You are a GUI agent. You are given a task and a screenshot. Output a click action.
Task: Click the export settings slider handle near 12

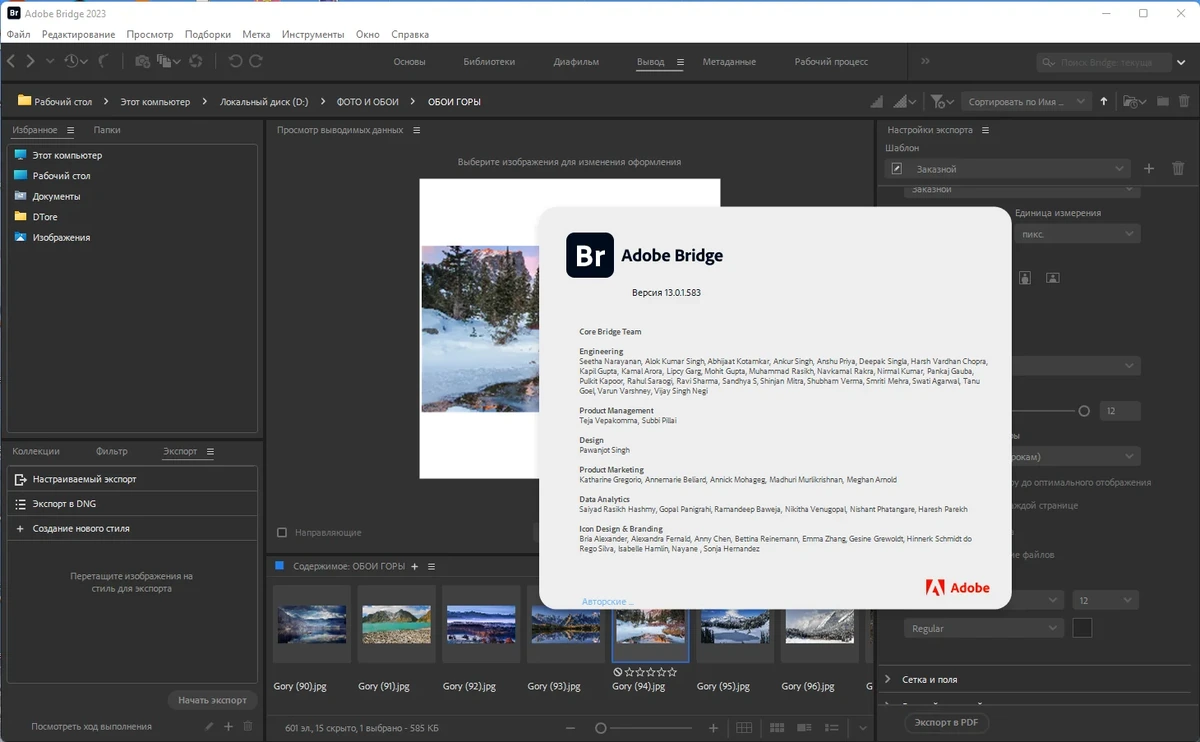1084,411
